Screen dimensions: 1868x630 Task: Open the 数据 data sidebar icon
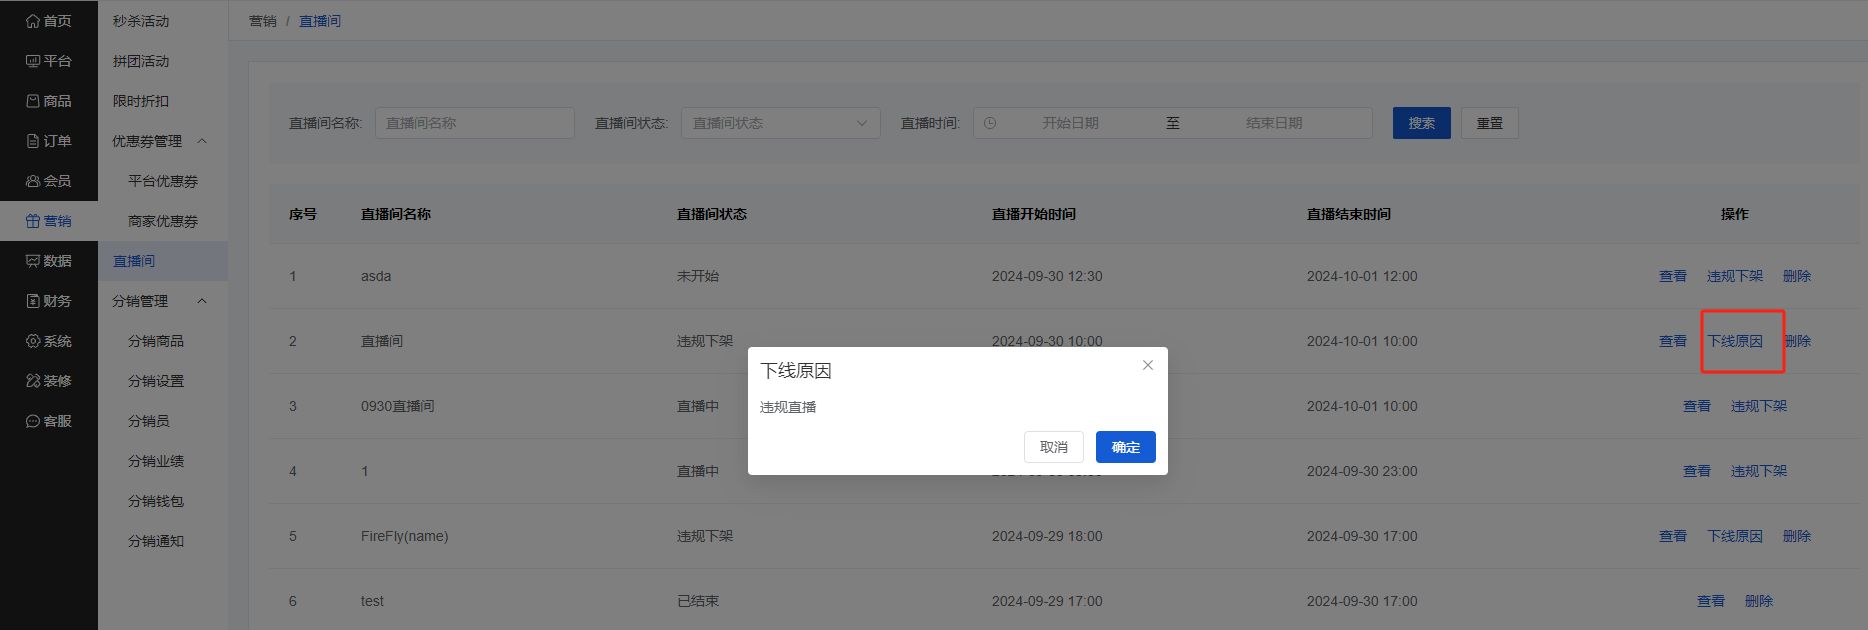pos(33,261)
